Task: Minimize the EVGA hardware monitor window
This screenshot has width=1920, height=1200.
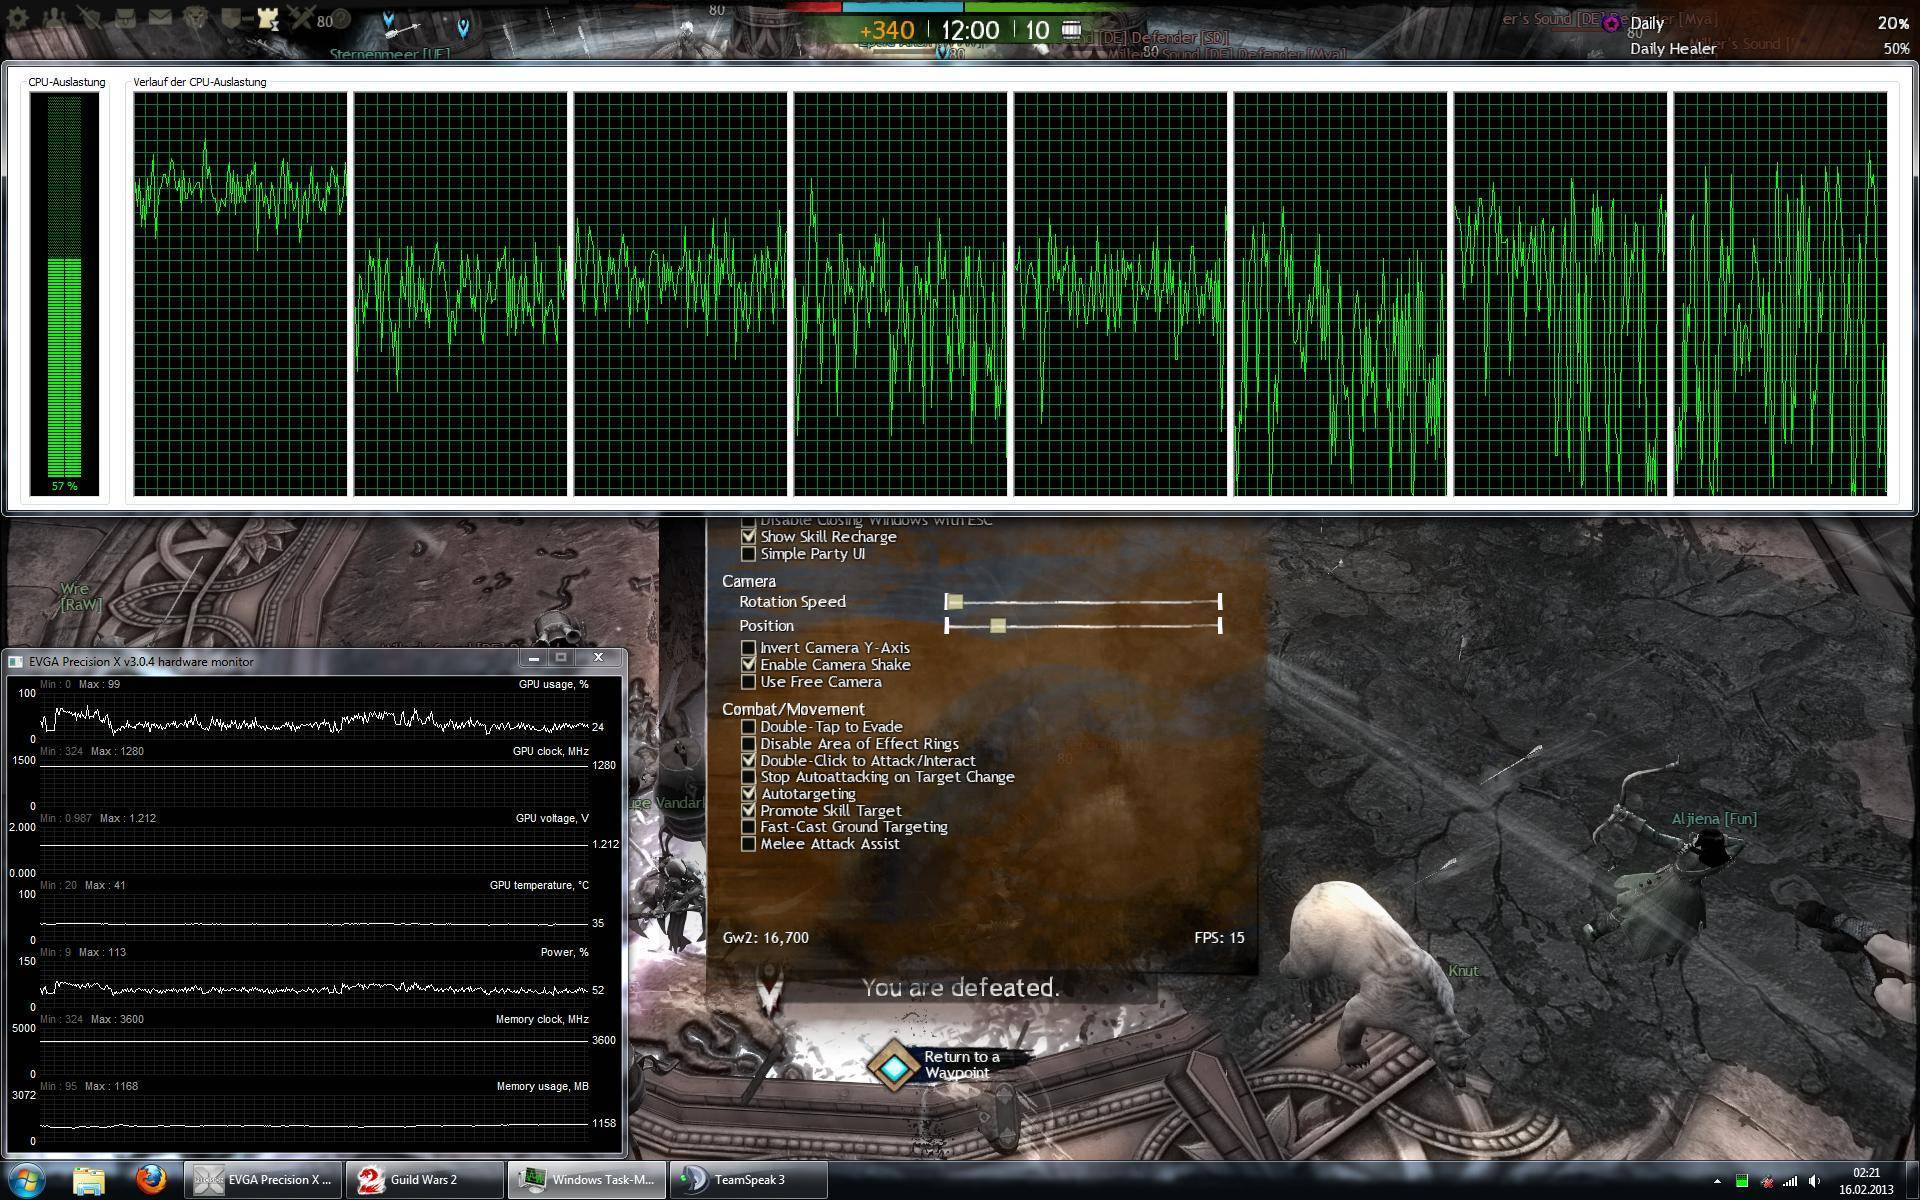Action: [533, 657]
